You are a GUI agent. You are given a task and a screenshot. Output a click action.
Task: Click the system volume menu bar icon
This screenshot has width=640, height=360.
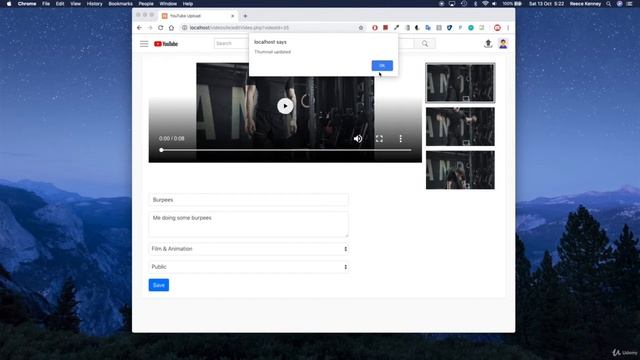[494, 4]
